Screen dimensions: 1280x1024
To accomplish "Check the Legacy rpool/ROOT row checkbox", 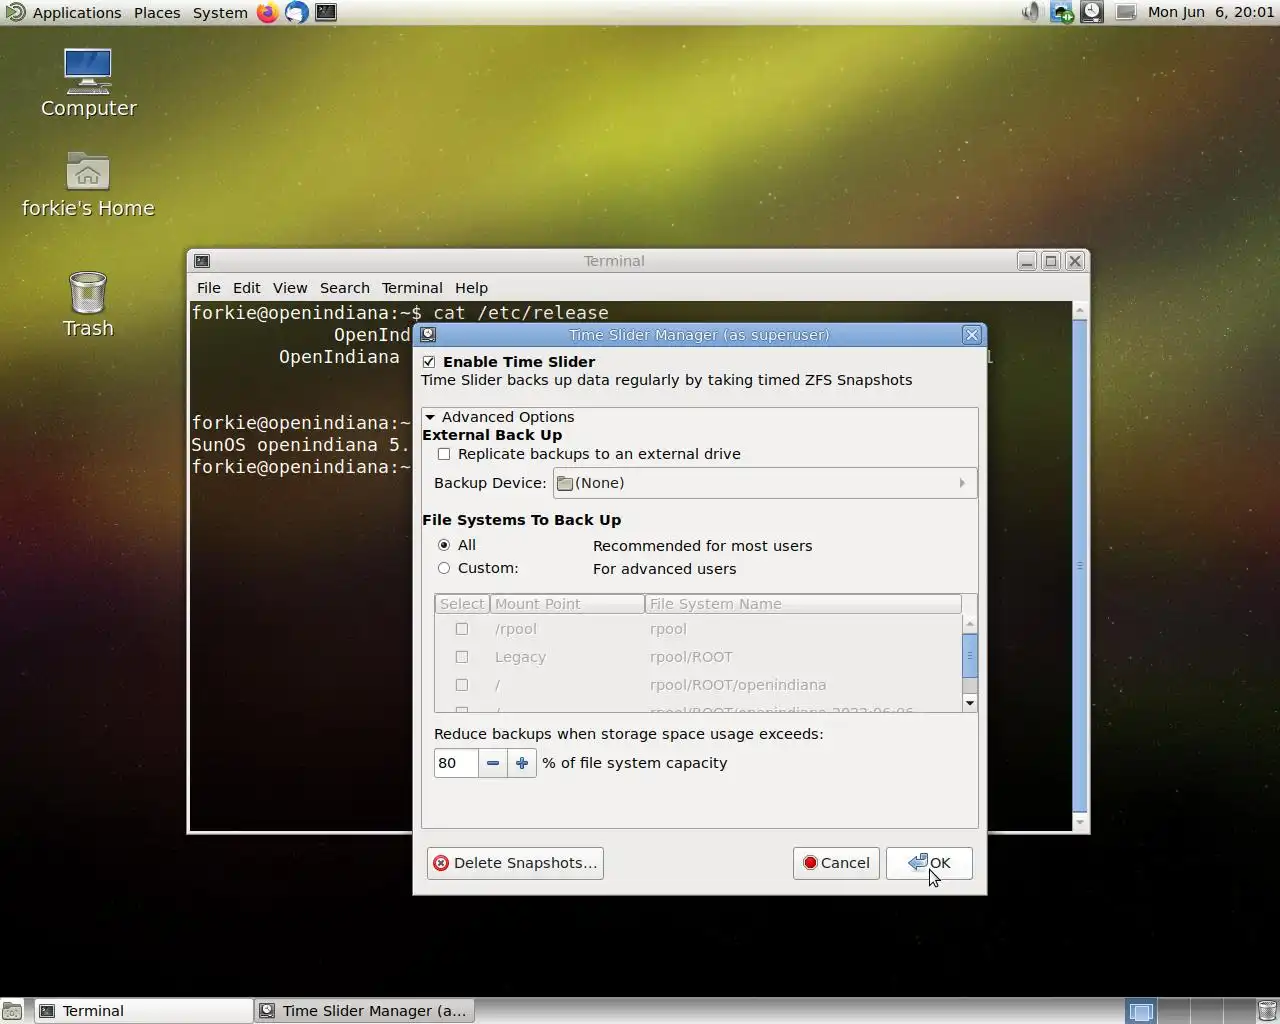I will coord(462,657).
